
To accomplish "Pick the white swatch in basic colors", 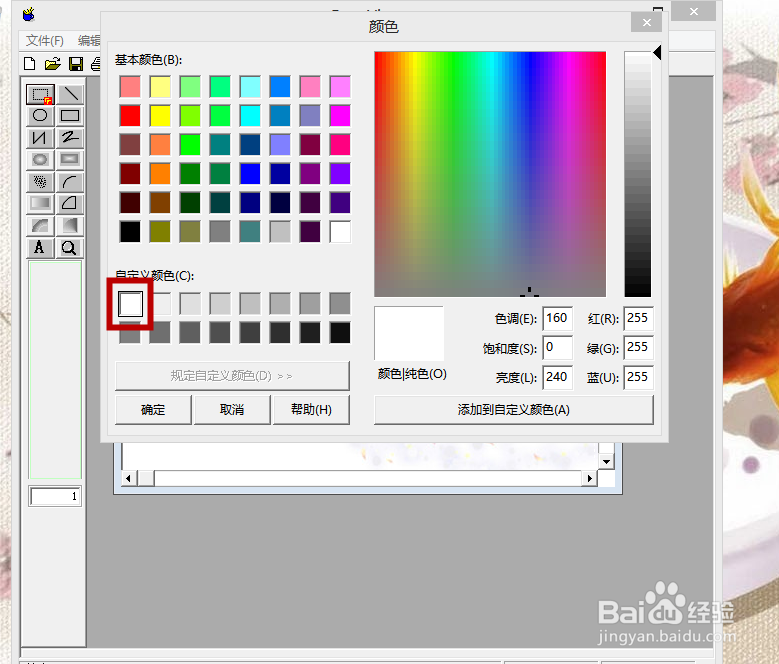I will tap(340, 232).
